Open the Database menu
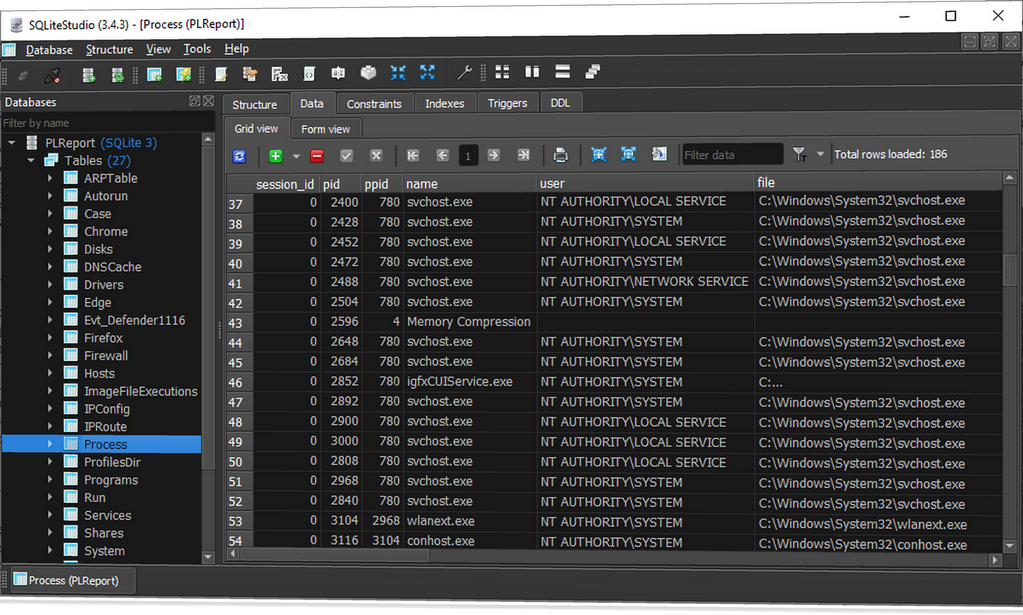Viewport: 1023px width, 615px height. 49,50
